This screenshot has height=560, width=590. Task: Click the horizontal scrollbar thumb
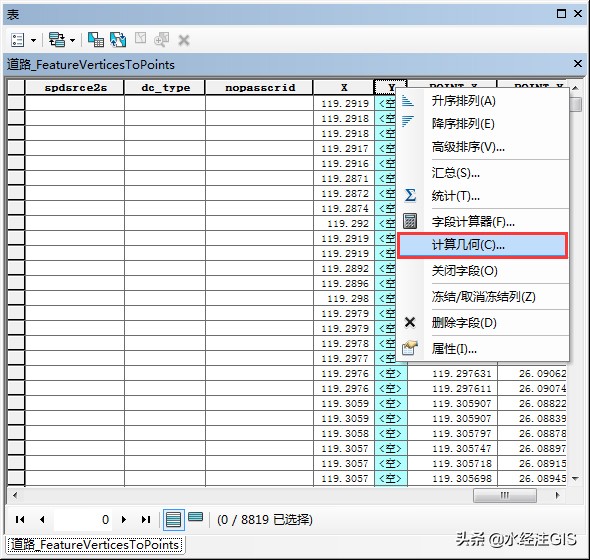click(505, 495)
